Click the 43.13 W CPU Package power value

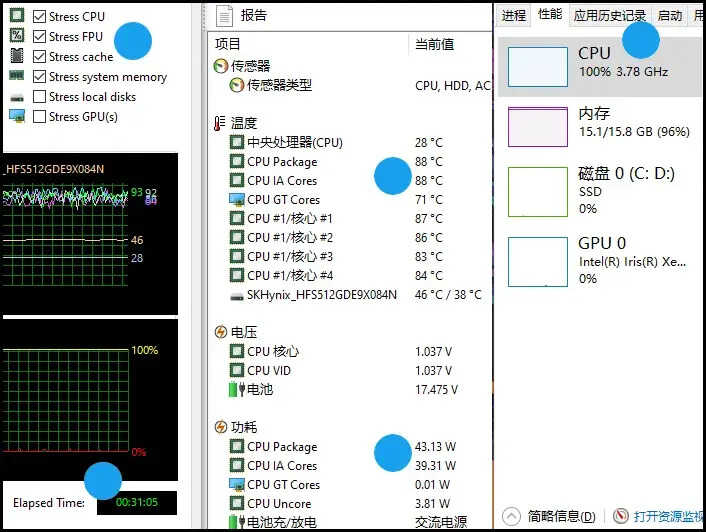[435, 446]
